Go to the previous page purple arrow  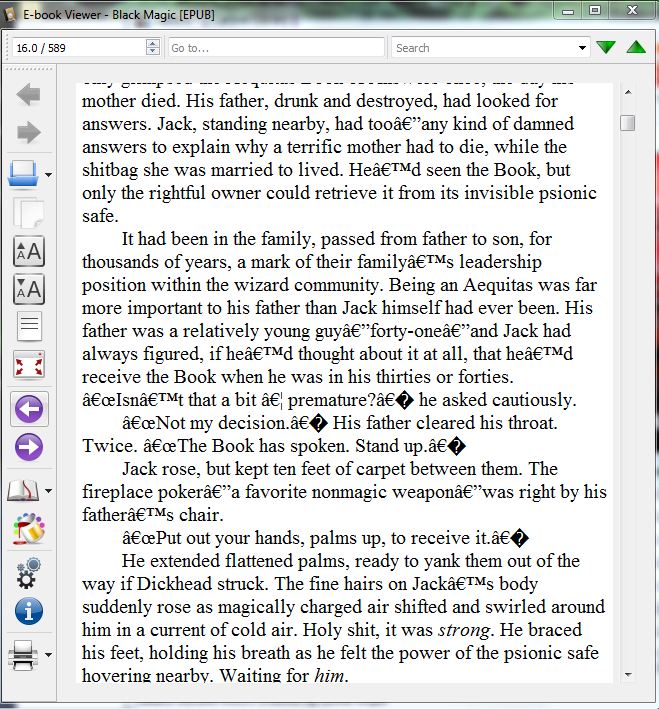[29, 409]
